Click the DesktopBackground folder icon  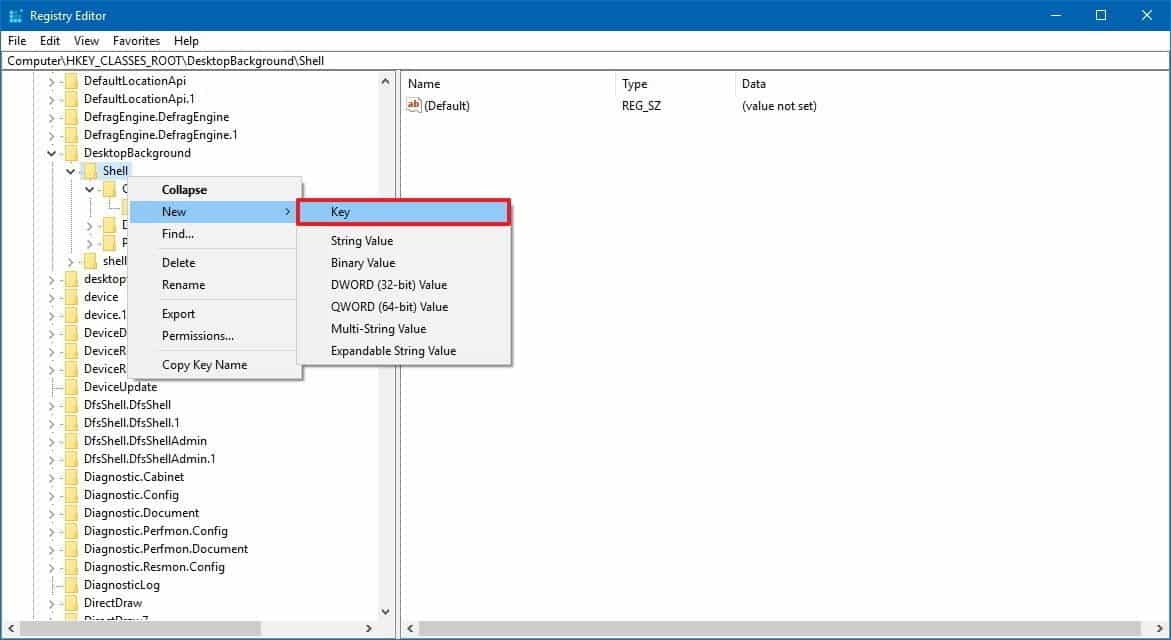(x=72, y=153)
